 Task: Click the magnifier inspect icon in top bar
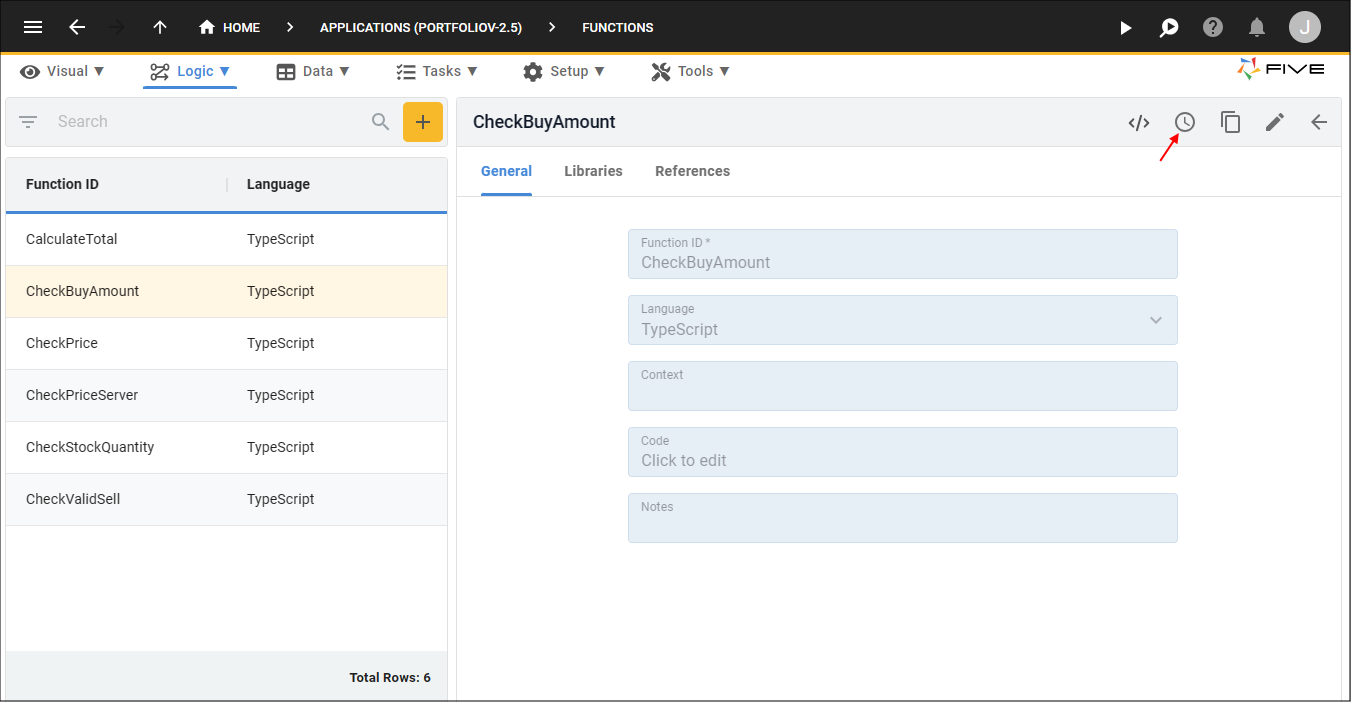[x=1169, y=28]
